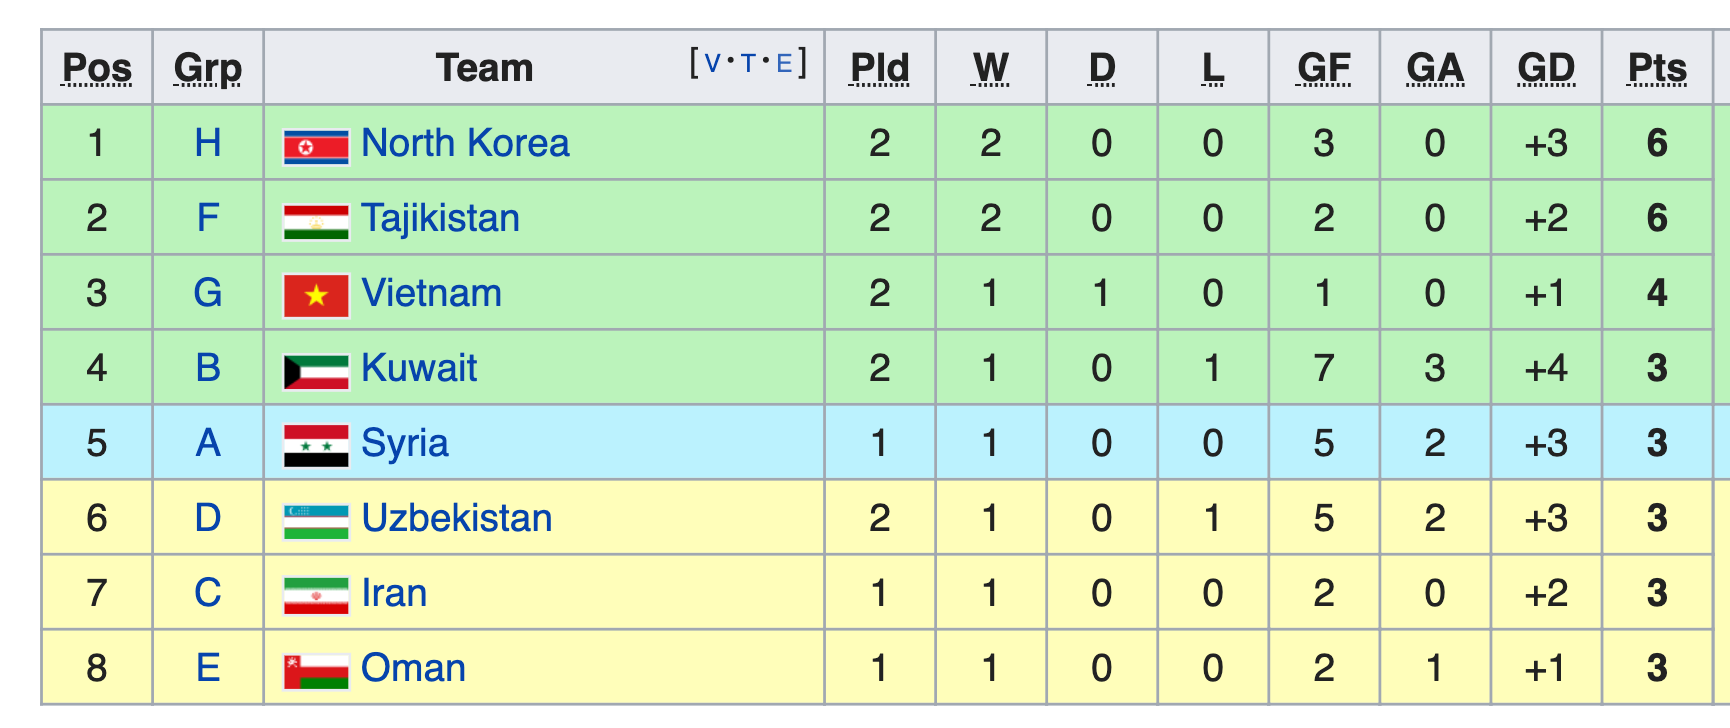The width and height of the screenshot is (1730, 728).
Task: Open the North Korea team link
Action: pyautogui.click(x=465, y=143)
